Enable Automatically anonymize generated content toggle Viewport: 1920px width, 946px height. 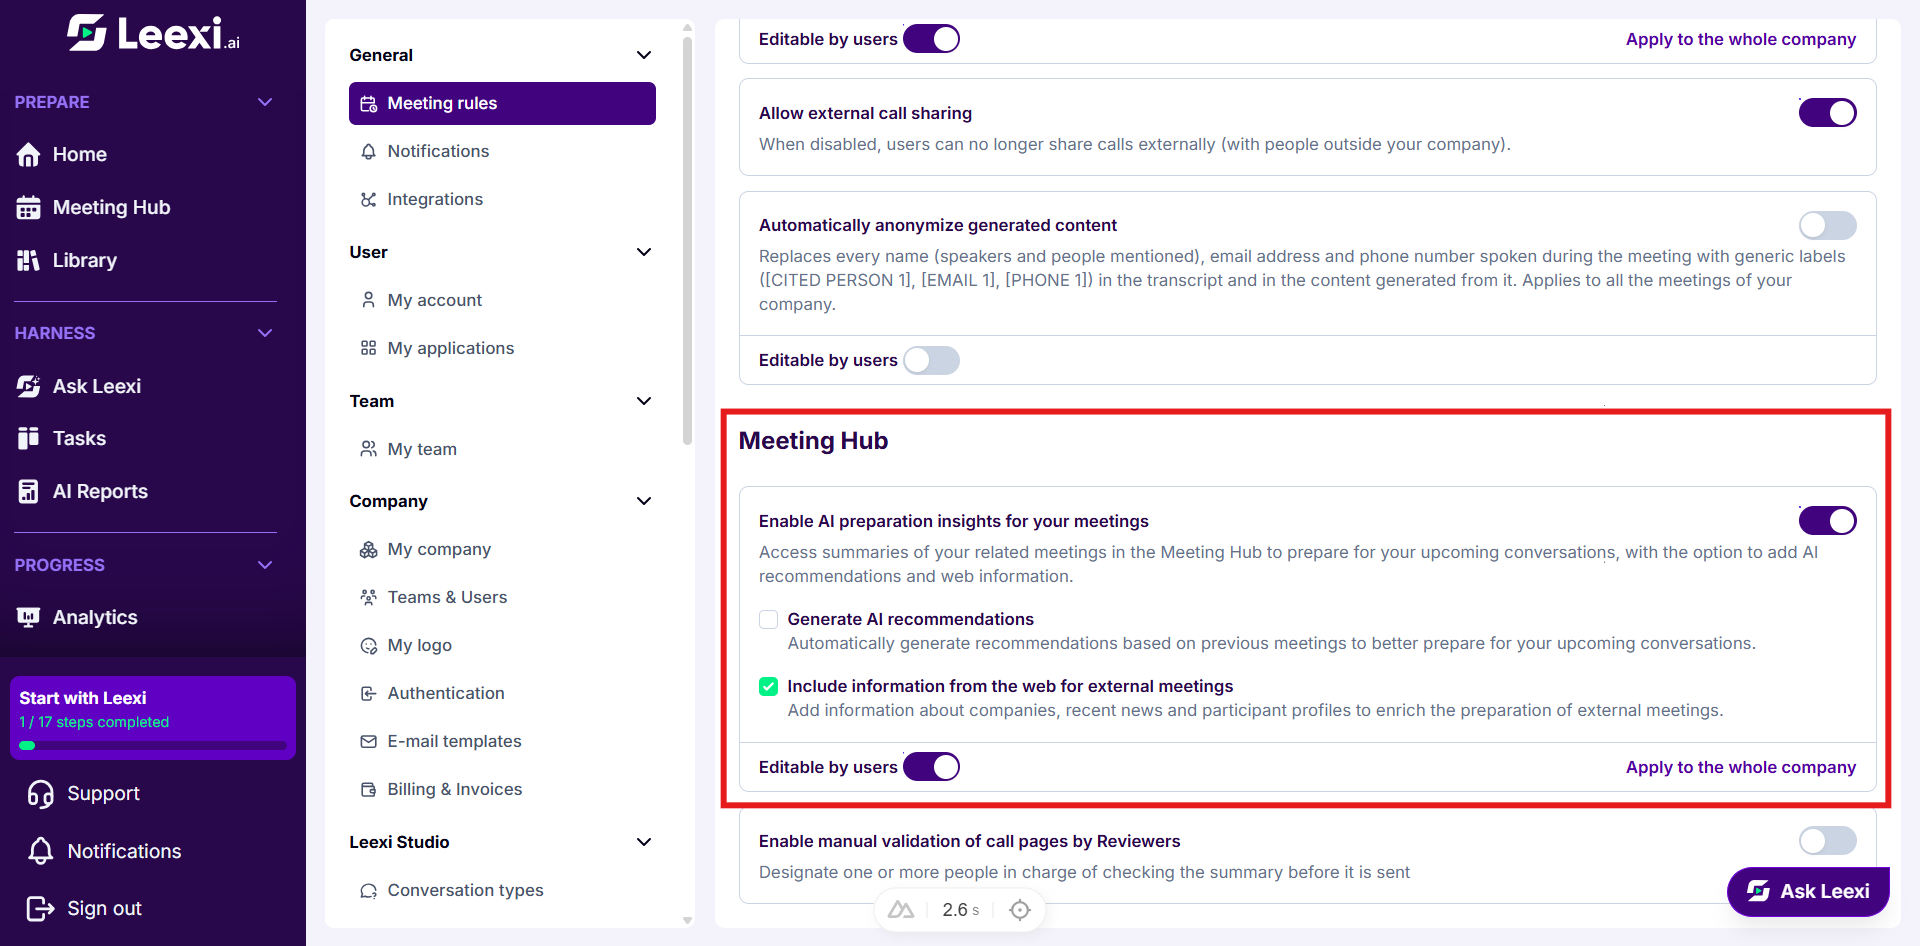click(1827, 225)
